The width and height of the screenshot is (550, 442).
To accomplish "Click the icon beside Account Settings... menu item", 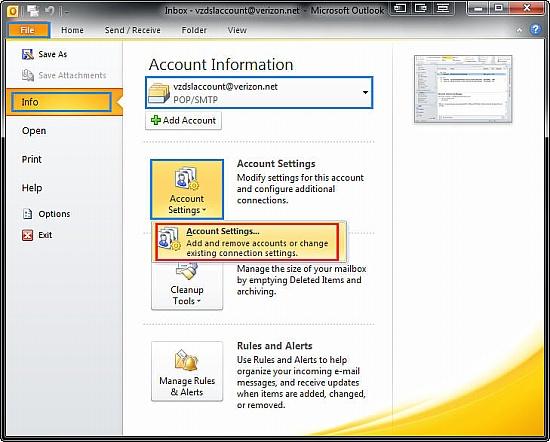I will point(169,238).
